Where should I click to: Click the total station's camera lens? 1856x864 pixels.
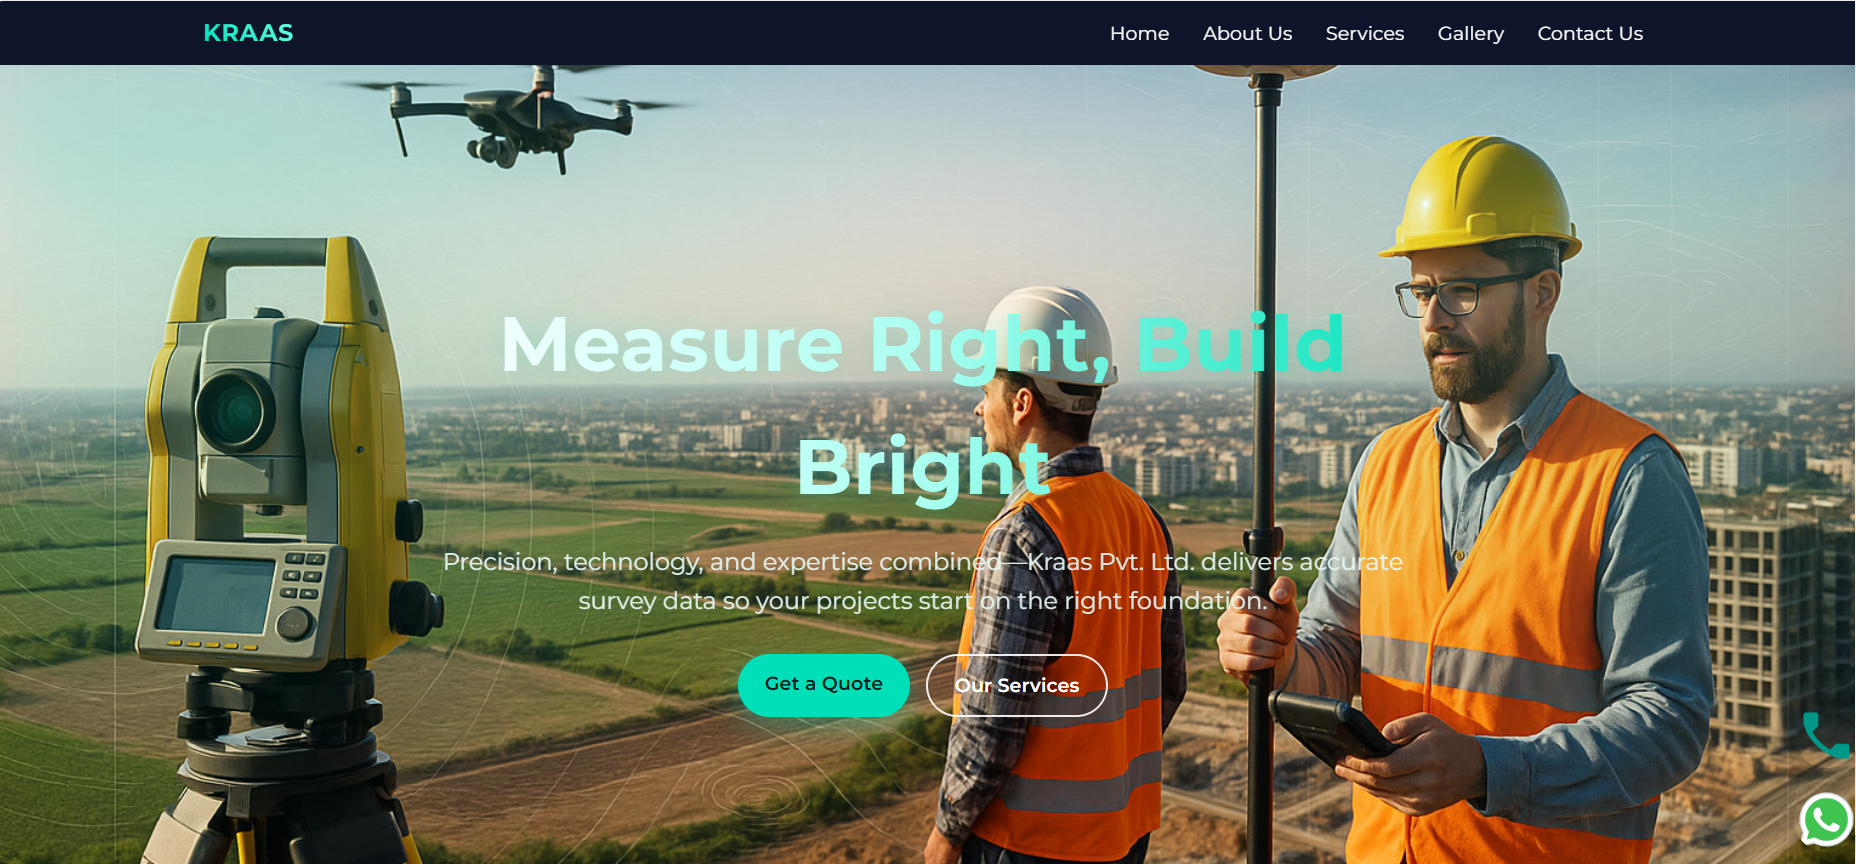coord(235,410)
